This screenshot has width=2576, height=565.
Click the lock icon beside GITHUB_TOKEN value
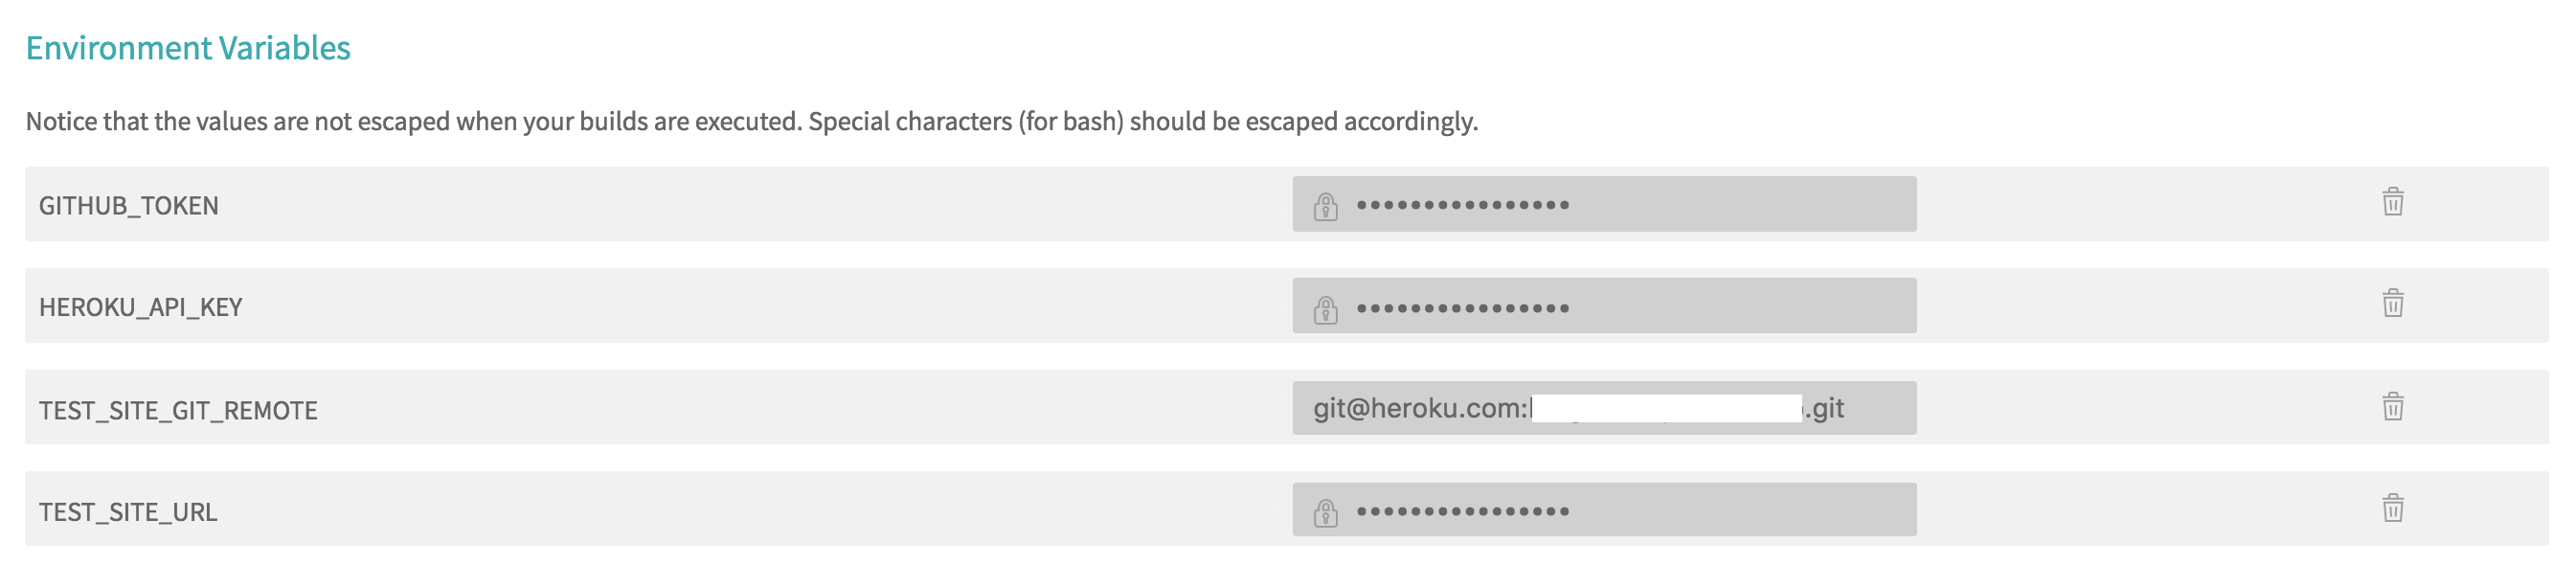1326,206
